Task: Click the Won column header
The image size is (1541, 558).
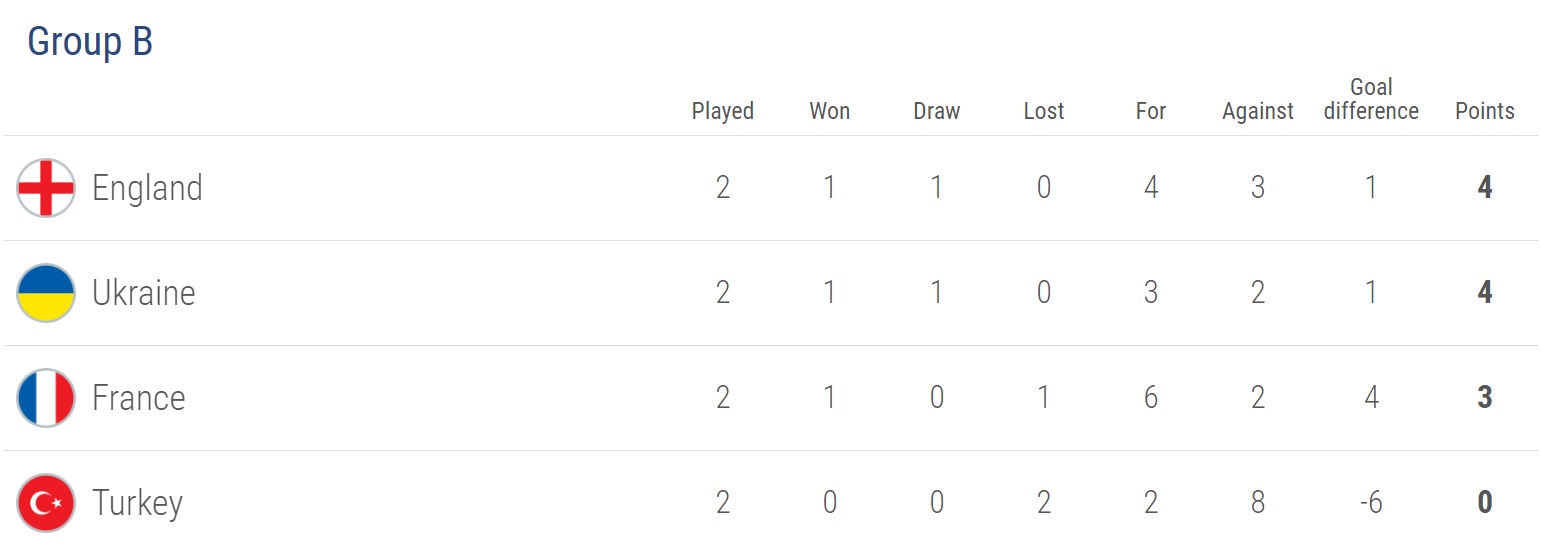Action: point(829,111)
